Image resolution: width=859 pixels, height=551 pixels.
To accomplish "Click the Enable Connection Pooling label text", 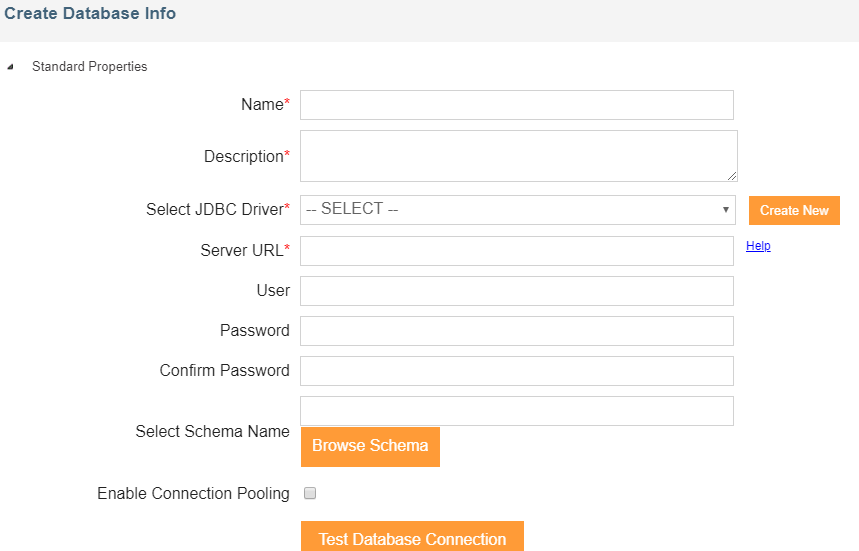I will (193, 493).
